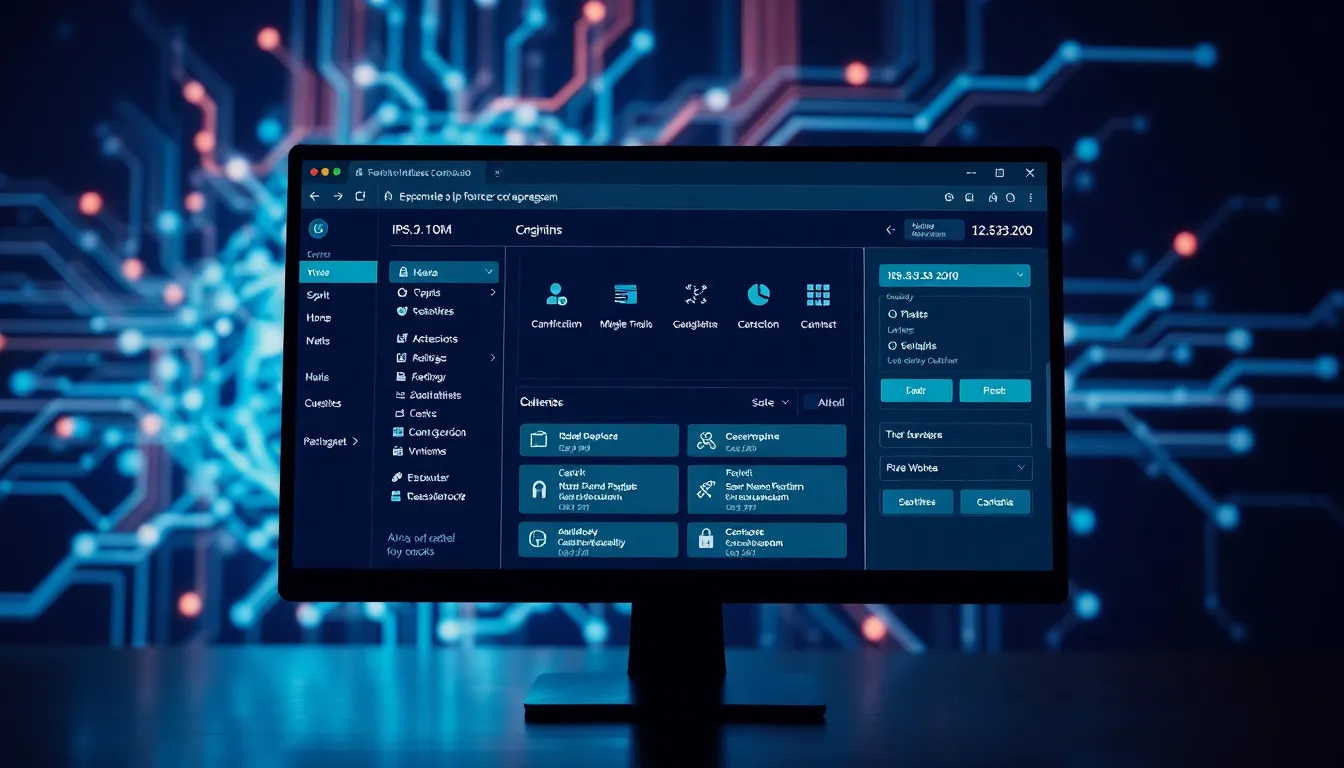Click the headphone icon on middle-left card
Image resolution: width=1344 pixels, height=768 pixels.
[538, 489]
